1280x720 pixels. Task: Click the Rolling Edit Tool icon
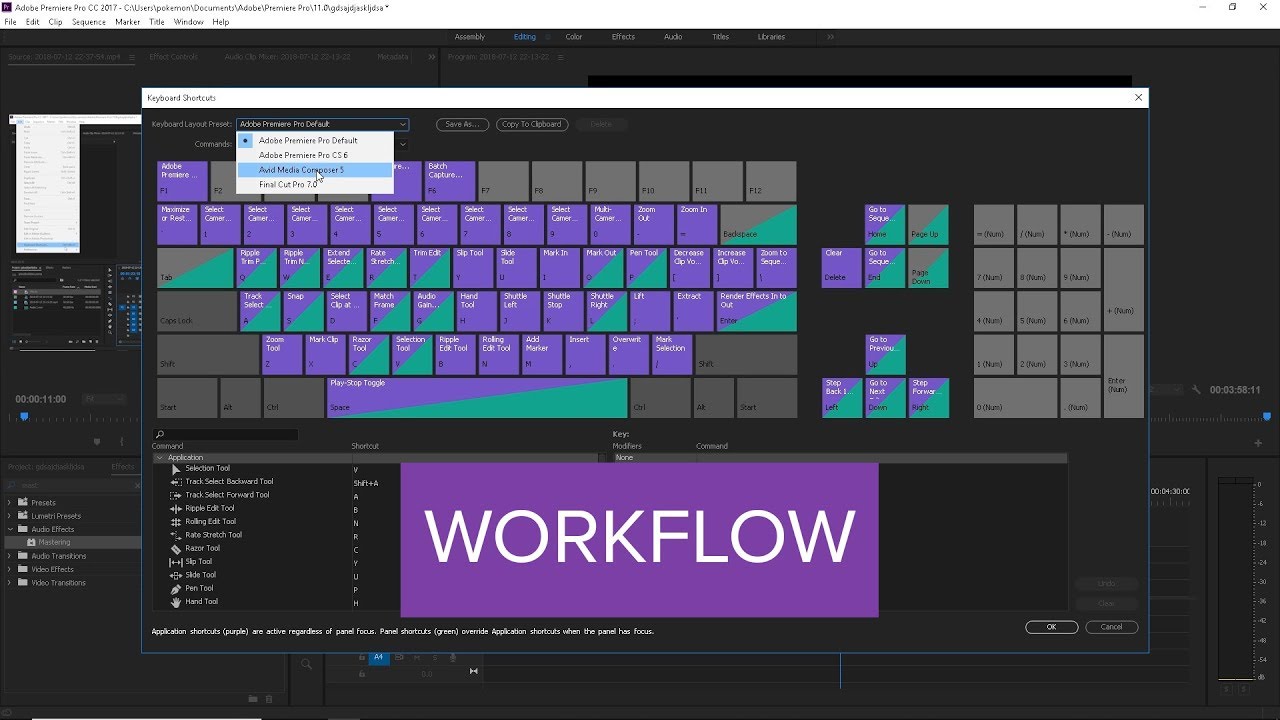click(176, 521)
